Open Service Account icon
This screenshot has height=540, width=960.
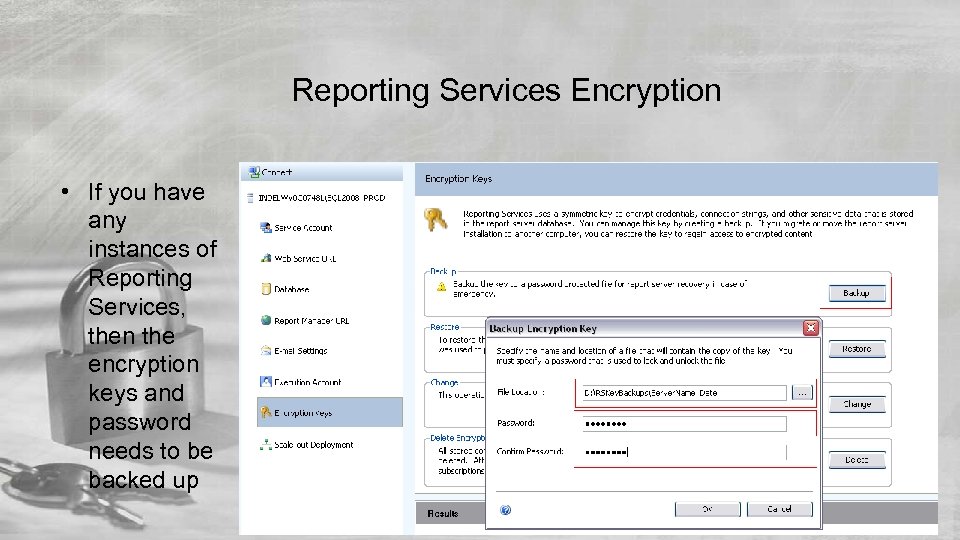(x=266, y=228)
